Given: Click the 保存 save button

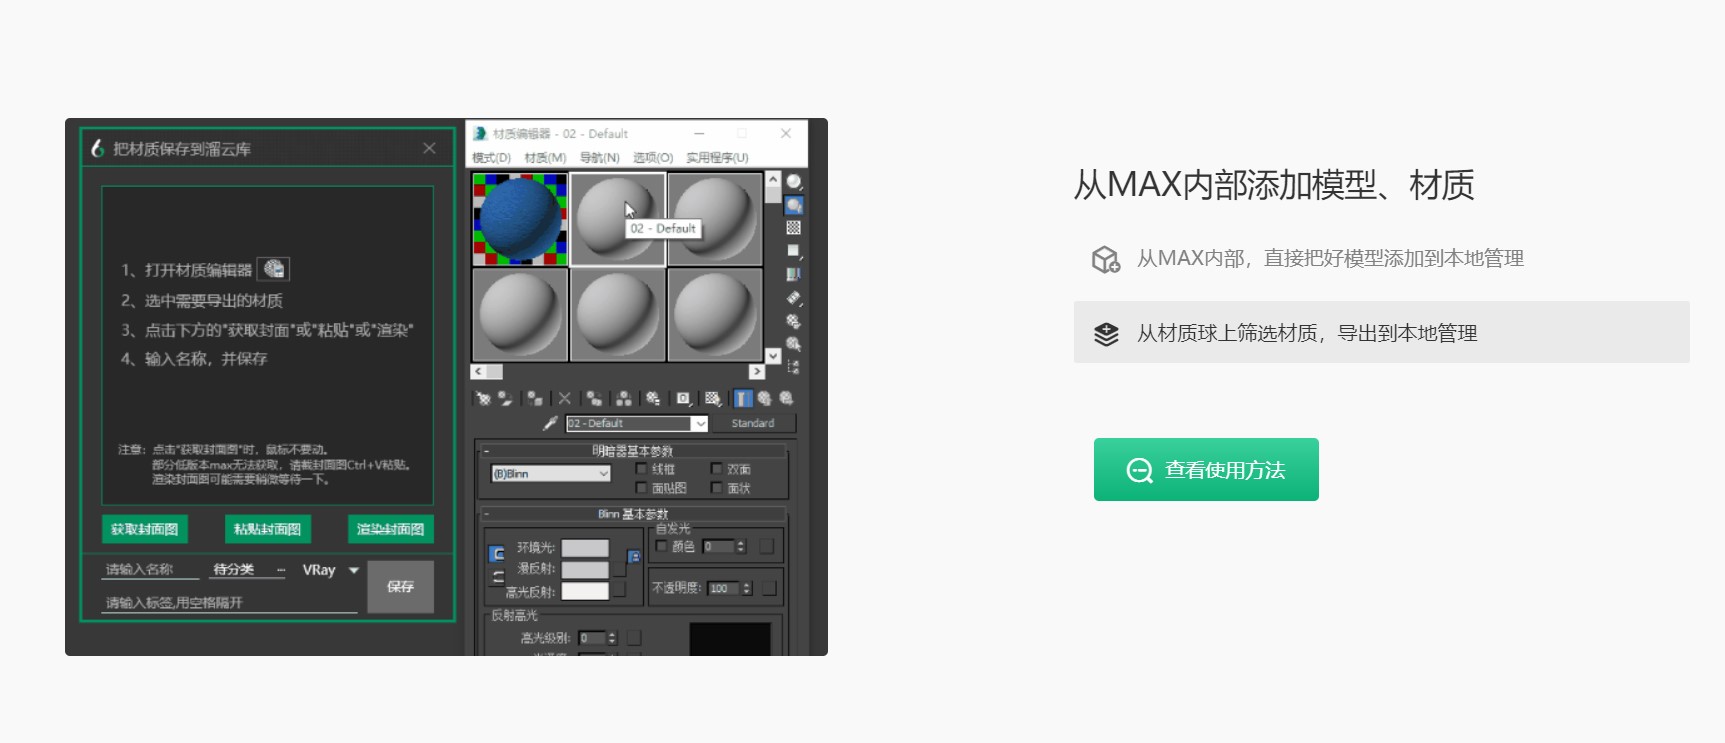Looking at the screenshot, I should tap(400, 587).
